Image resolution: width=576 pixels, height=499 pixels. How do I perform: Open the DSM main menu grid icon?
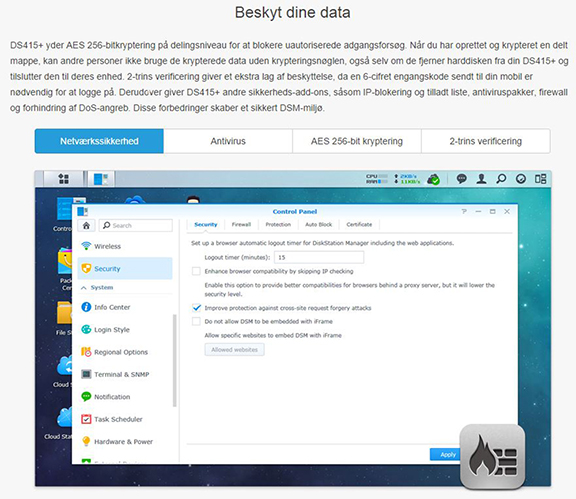tap(64, 179)
